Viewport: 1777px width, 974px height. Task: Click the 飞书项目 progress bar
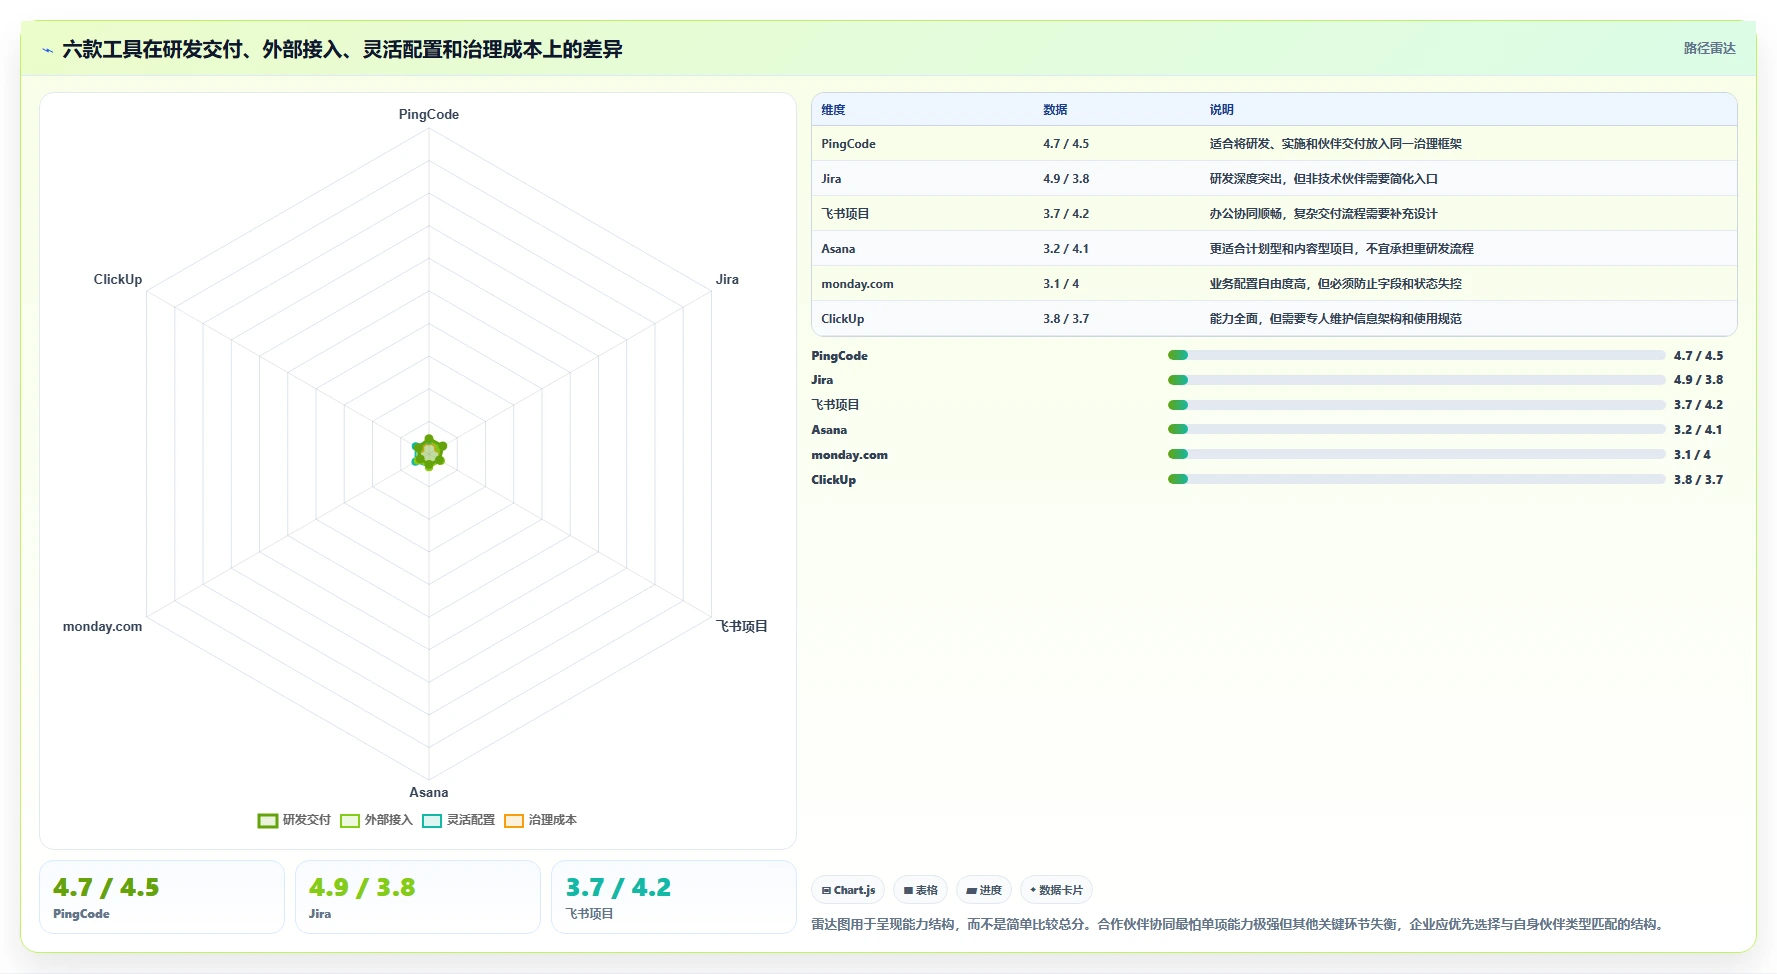pyautogui.click(x=1416, y=405)
